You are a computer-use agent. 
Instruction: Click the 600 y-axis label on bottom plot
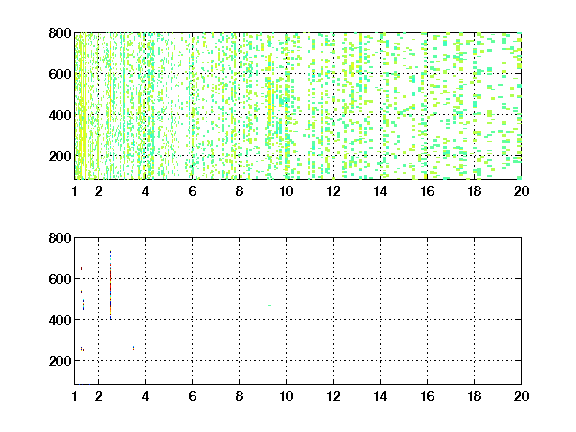(x=60, y=279)
